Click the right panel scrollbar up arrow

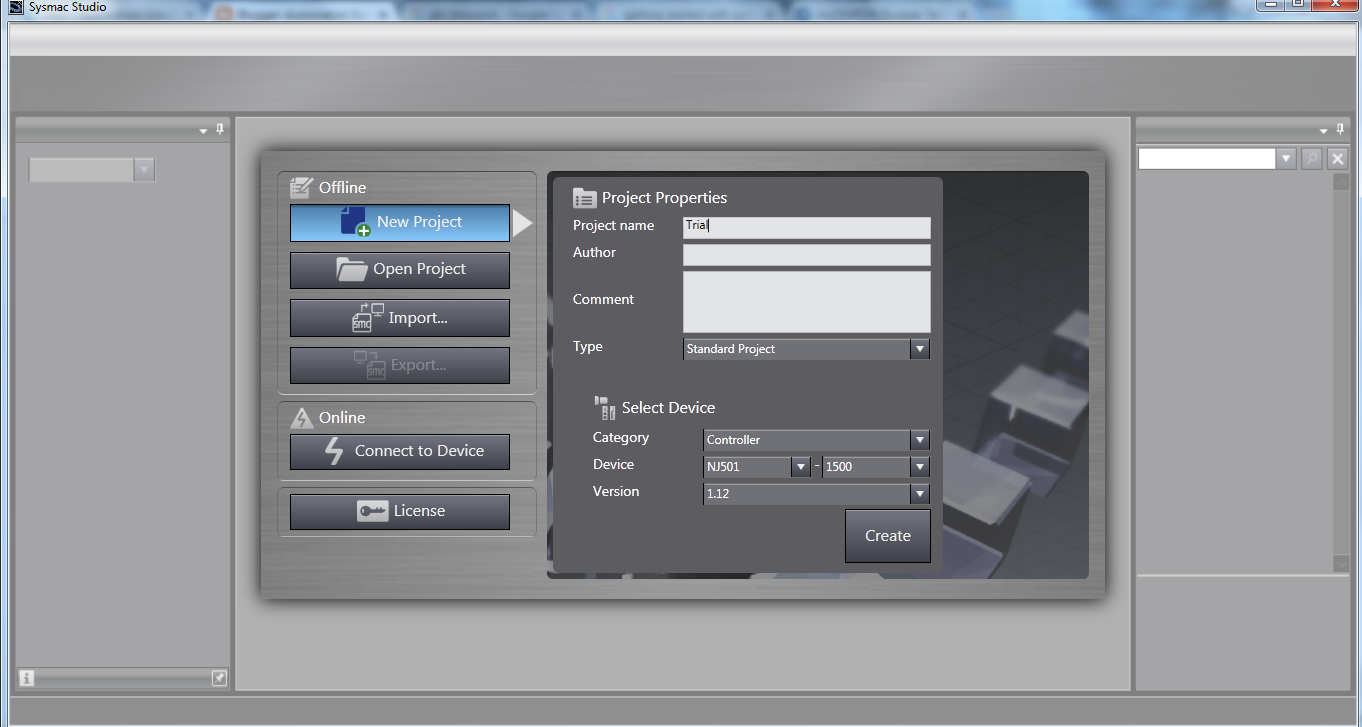[1341, 183]
